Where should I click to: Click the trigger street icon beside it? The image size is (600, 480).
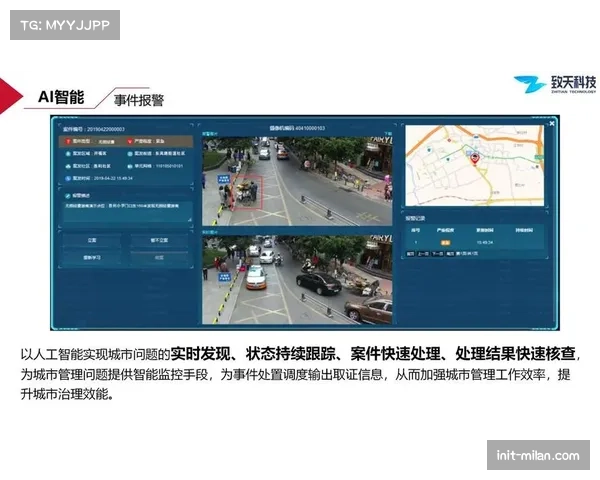[x=130, y=153]
